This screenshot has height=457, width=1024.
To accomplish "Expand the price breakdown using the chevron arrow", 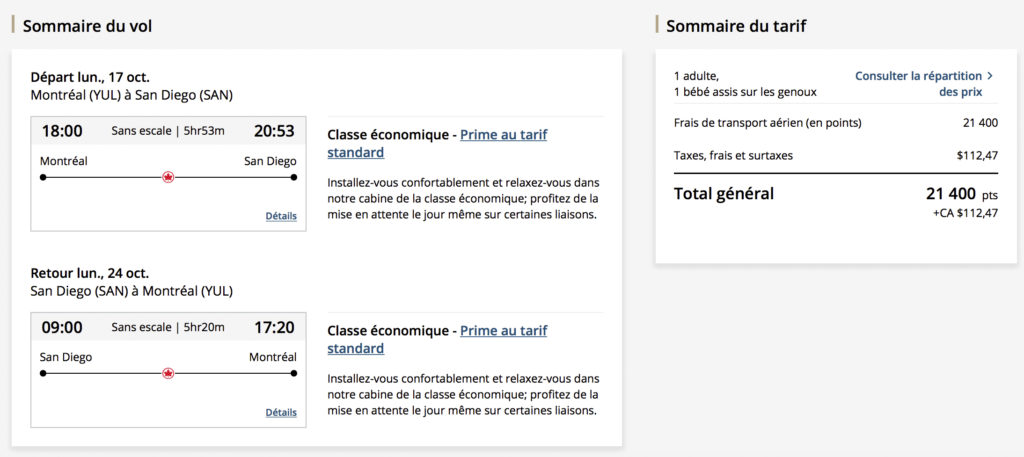I will tap(989, 75).
